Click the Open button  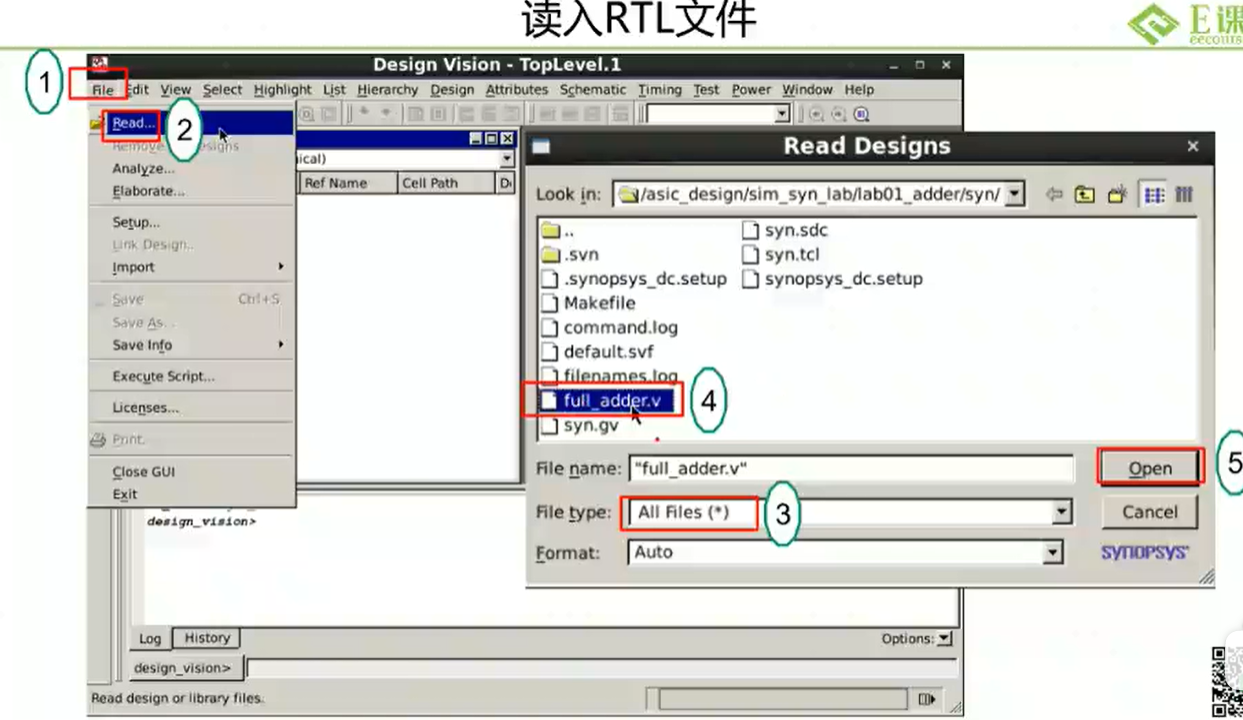click(1150, 468)
